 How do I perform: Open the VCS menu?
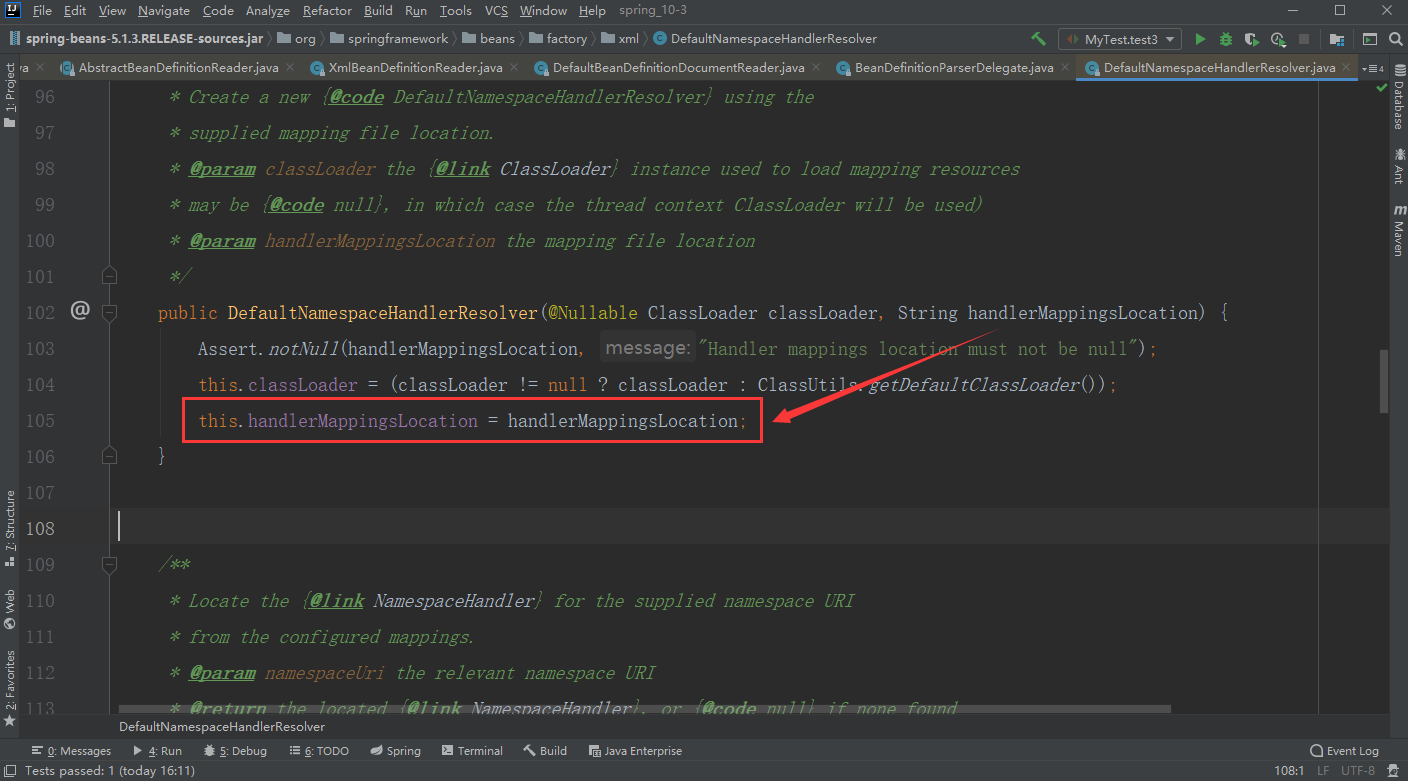[x=496, y=11]
